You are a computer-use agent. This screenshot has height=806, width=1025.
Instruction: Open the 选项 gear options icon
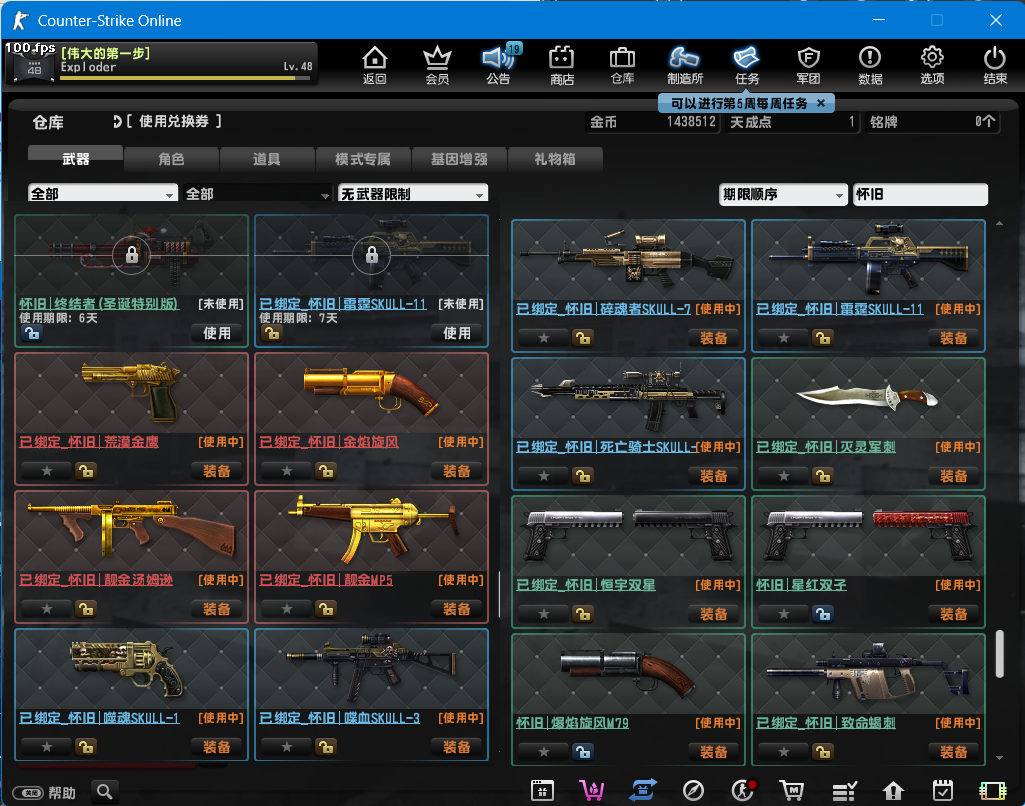point(932,65)
